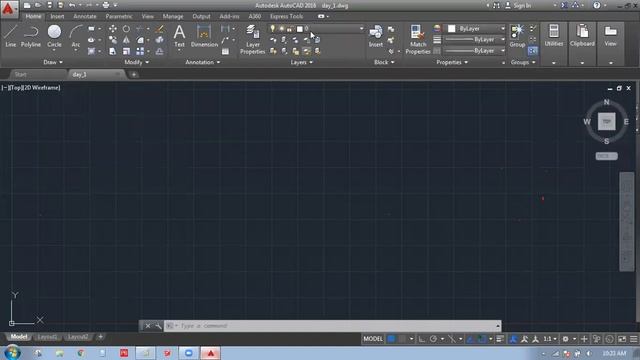
Task: Open the WCS dropdown under ViewCube
Action: [x=607, y=156]
